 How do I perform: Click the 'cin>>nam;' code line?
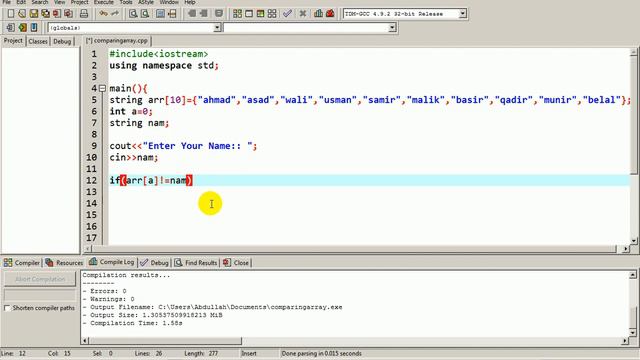pos(134,157)
